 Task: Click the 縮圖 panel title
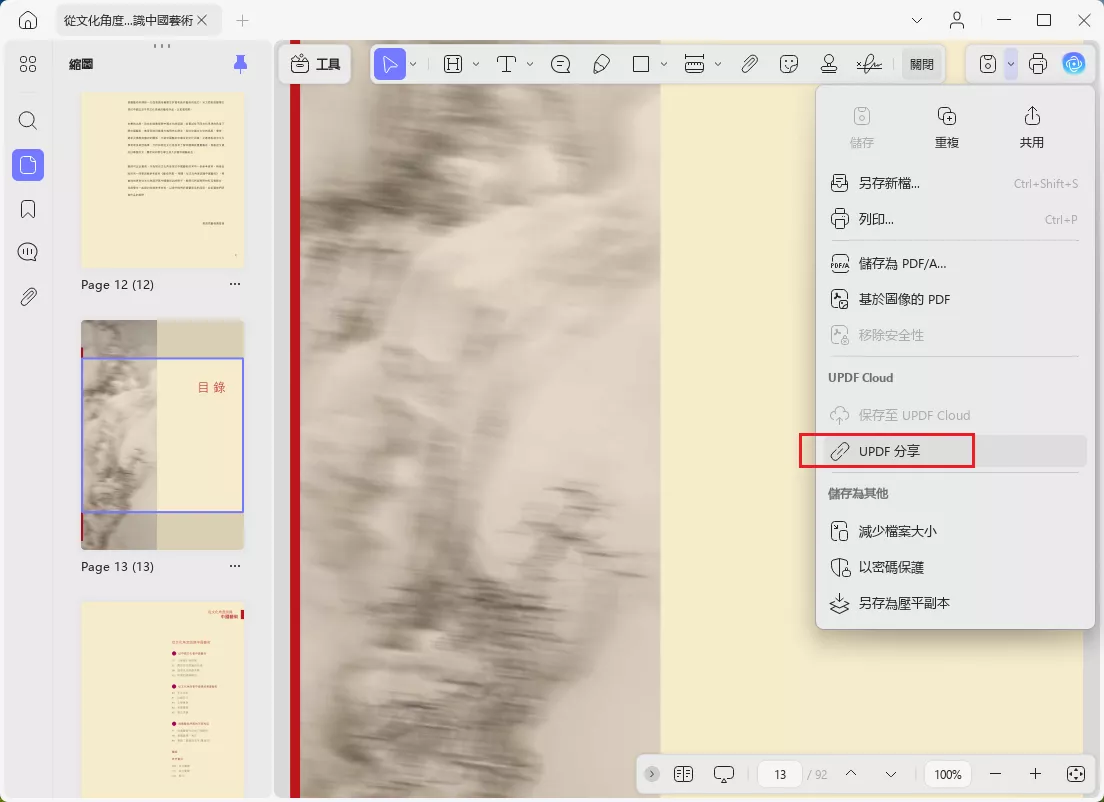pos(81,65)
